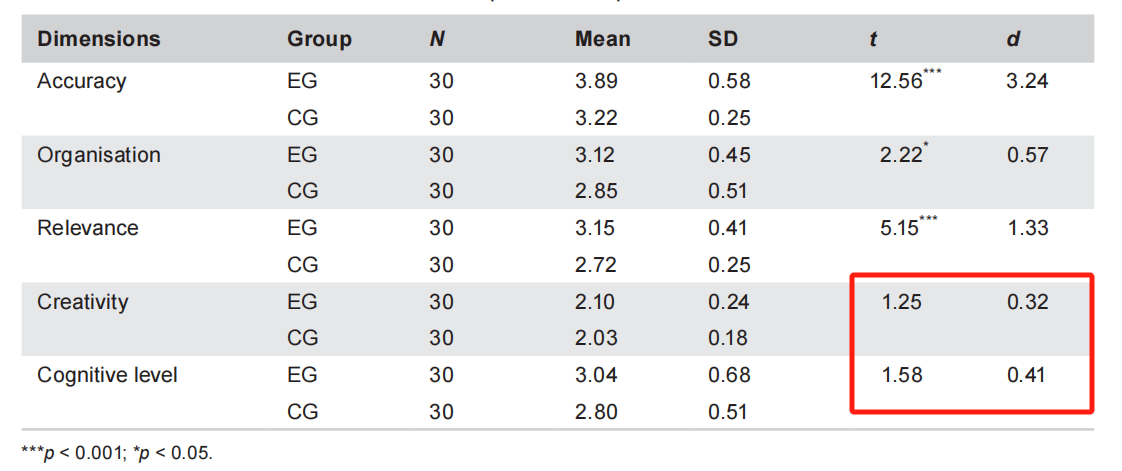Click the Cognitive level EG SD 0.68
The height and width of the screenshot is (471, 1122).
[x=729, y=375]
